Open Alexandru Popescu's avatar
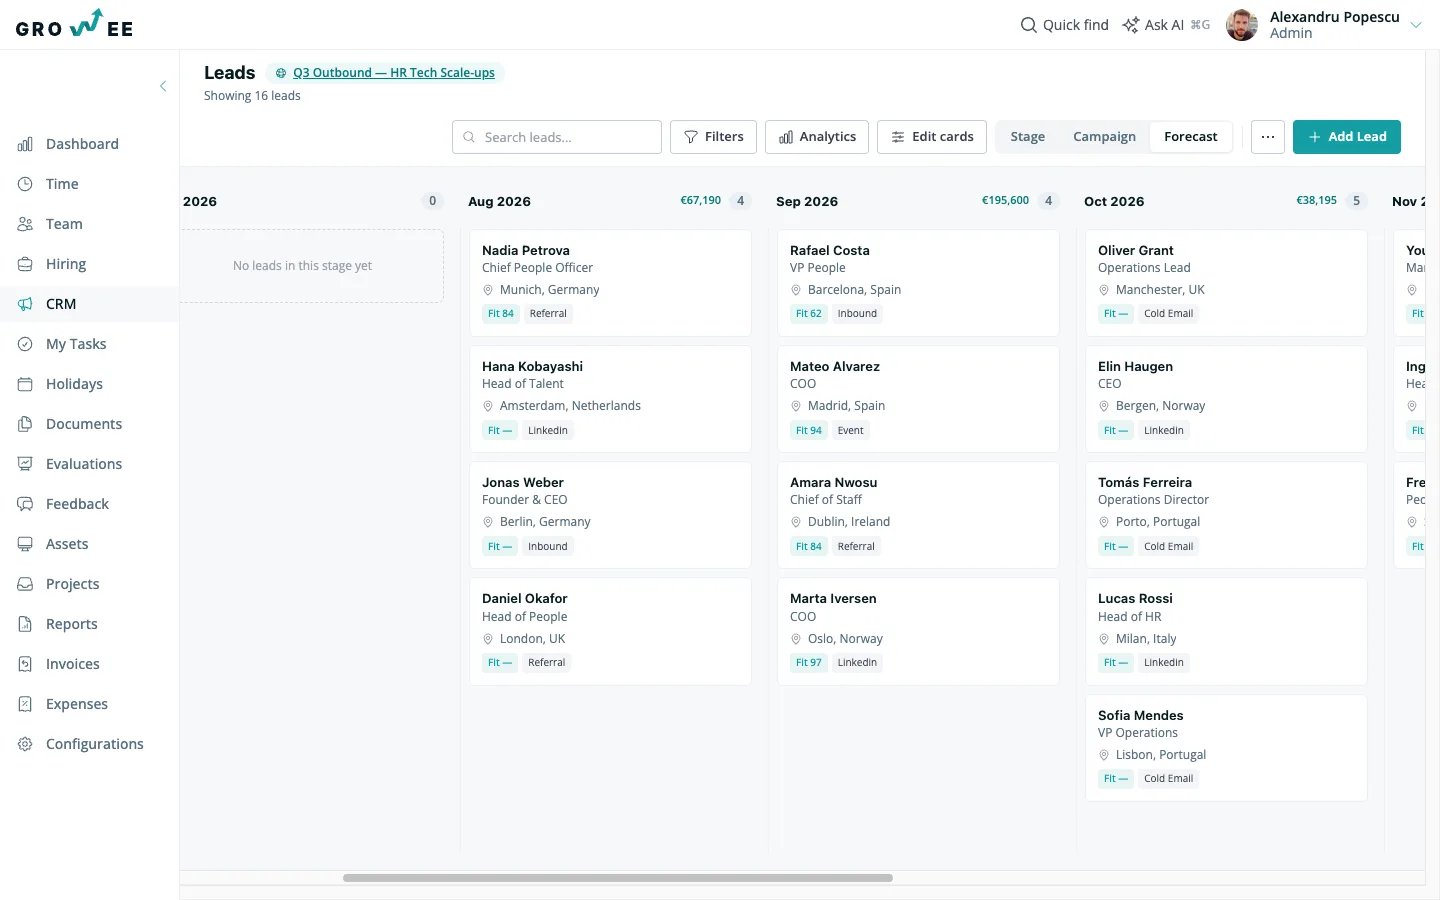 coord(1242,25)
